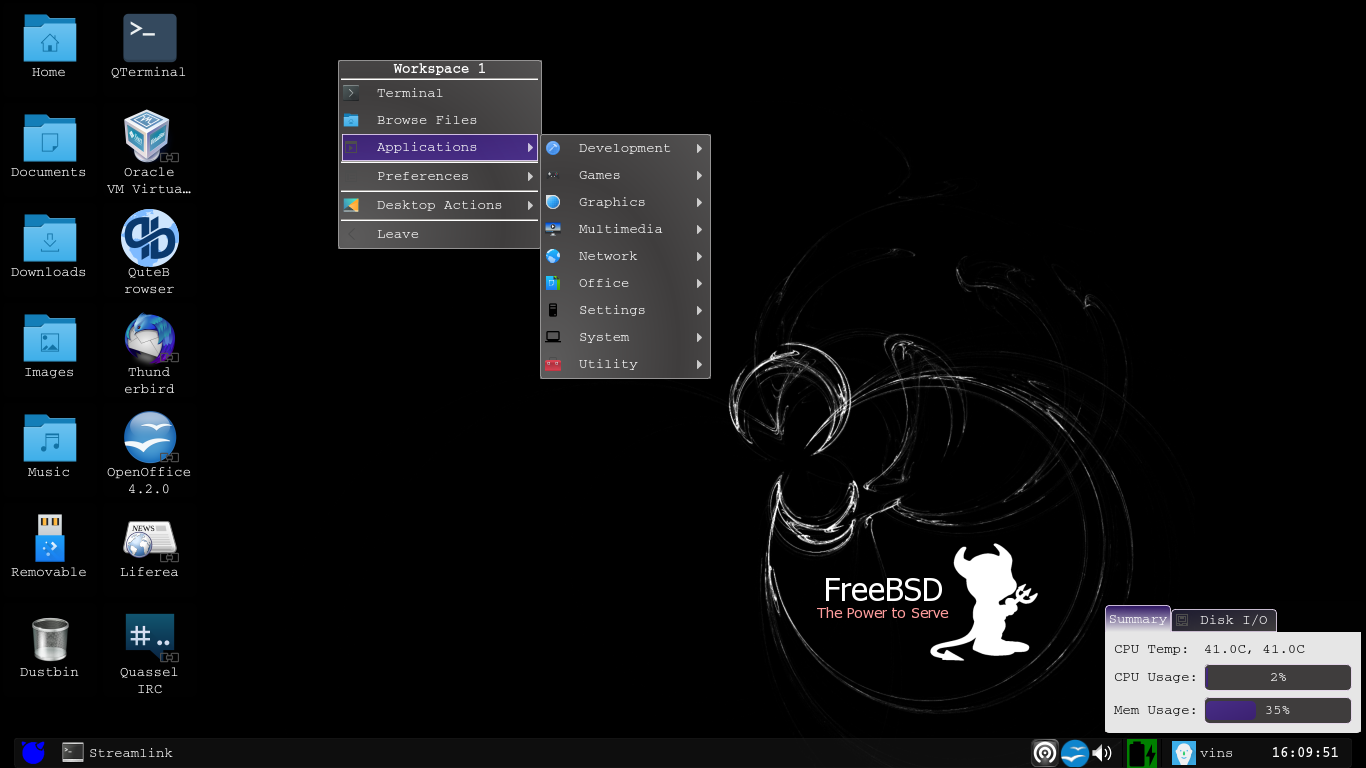Click the CPU Usage progress bar
This screenshot has width=1366, height=768.
(1278, 677)
